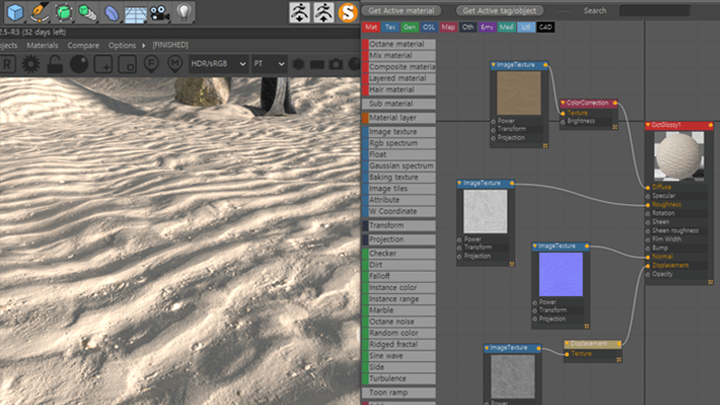Toggle the Map node filter
This screenshot has width=720, height=405.
pyautogui.click(x=448, y=27)
